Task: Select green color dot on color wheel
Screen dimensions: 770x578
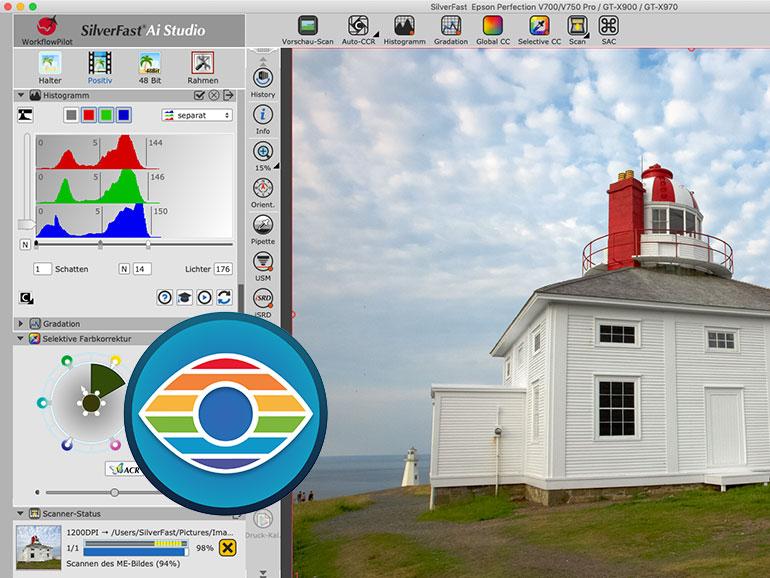Action: click(67, 361)
